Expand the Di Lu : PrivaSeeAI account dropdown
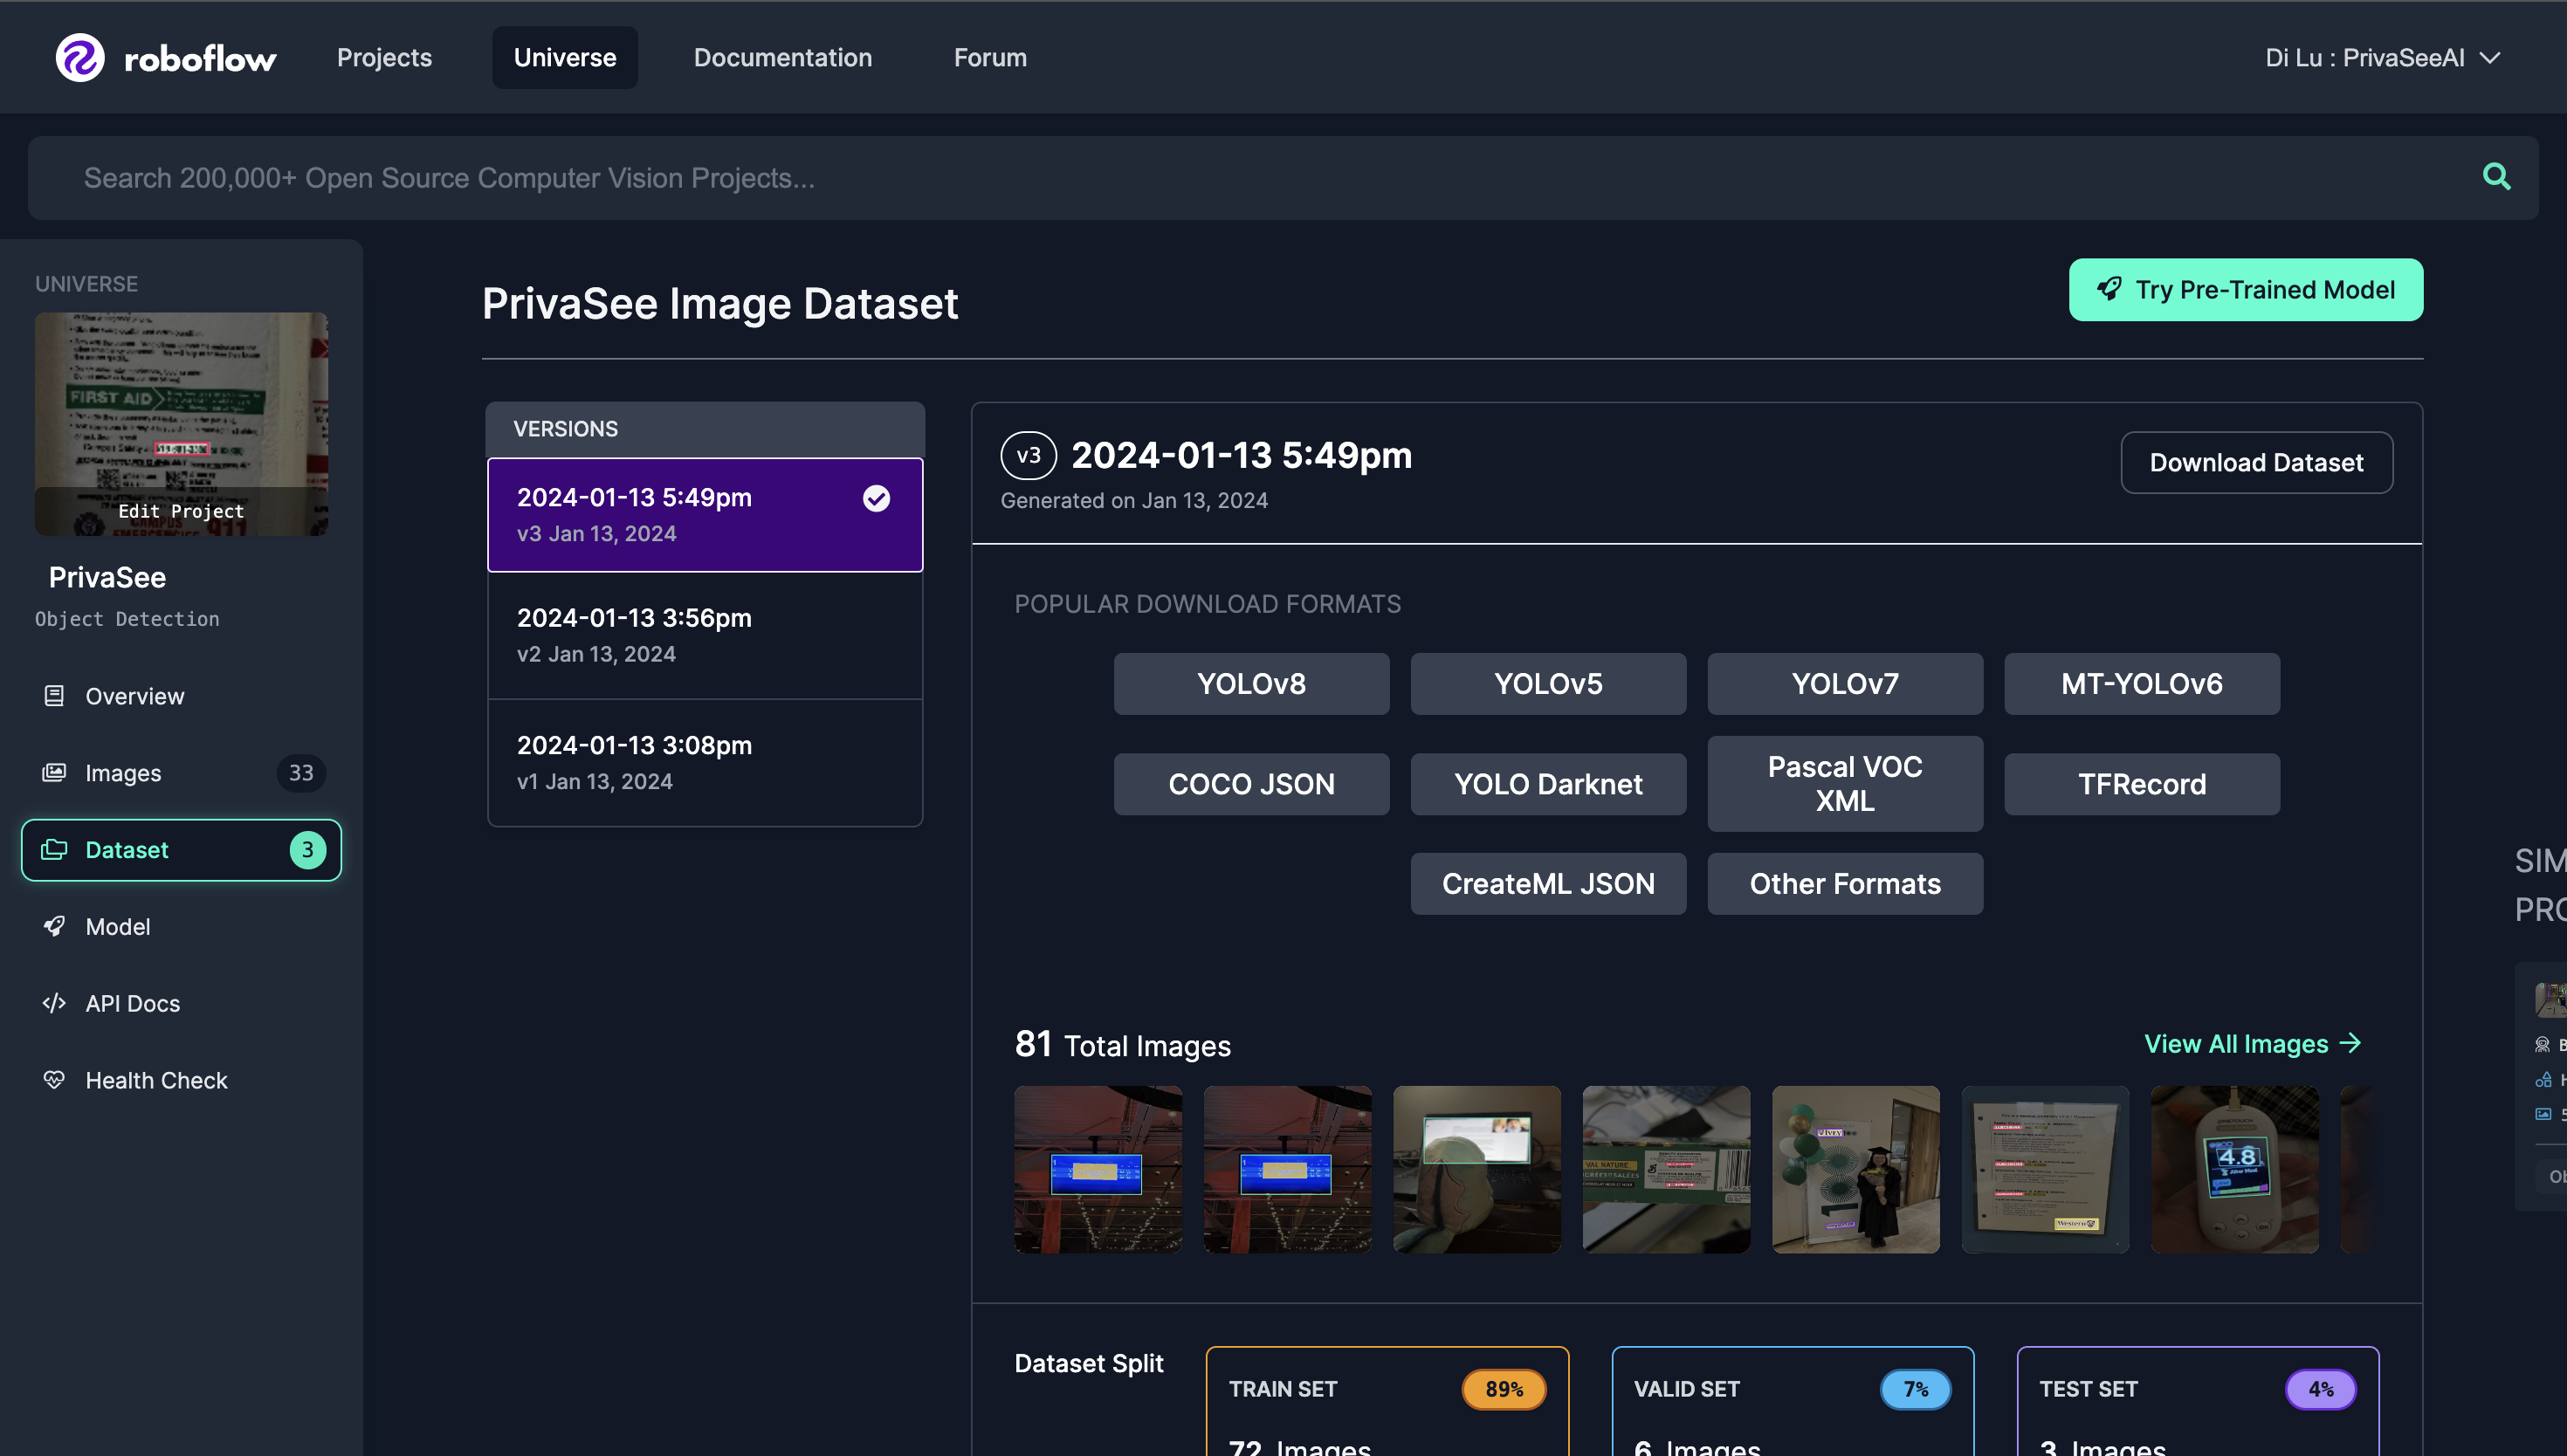The height and width of the screenshot is (1456, 2567). tap(2382, 58)
